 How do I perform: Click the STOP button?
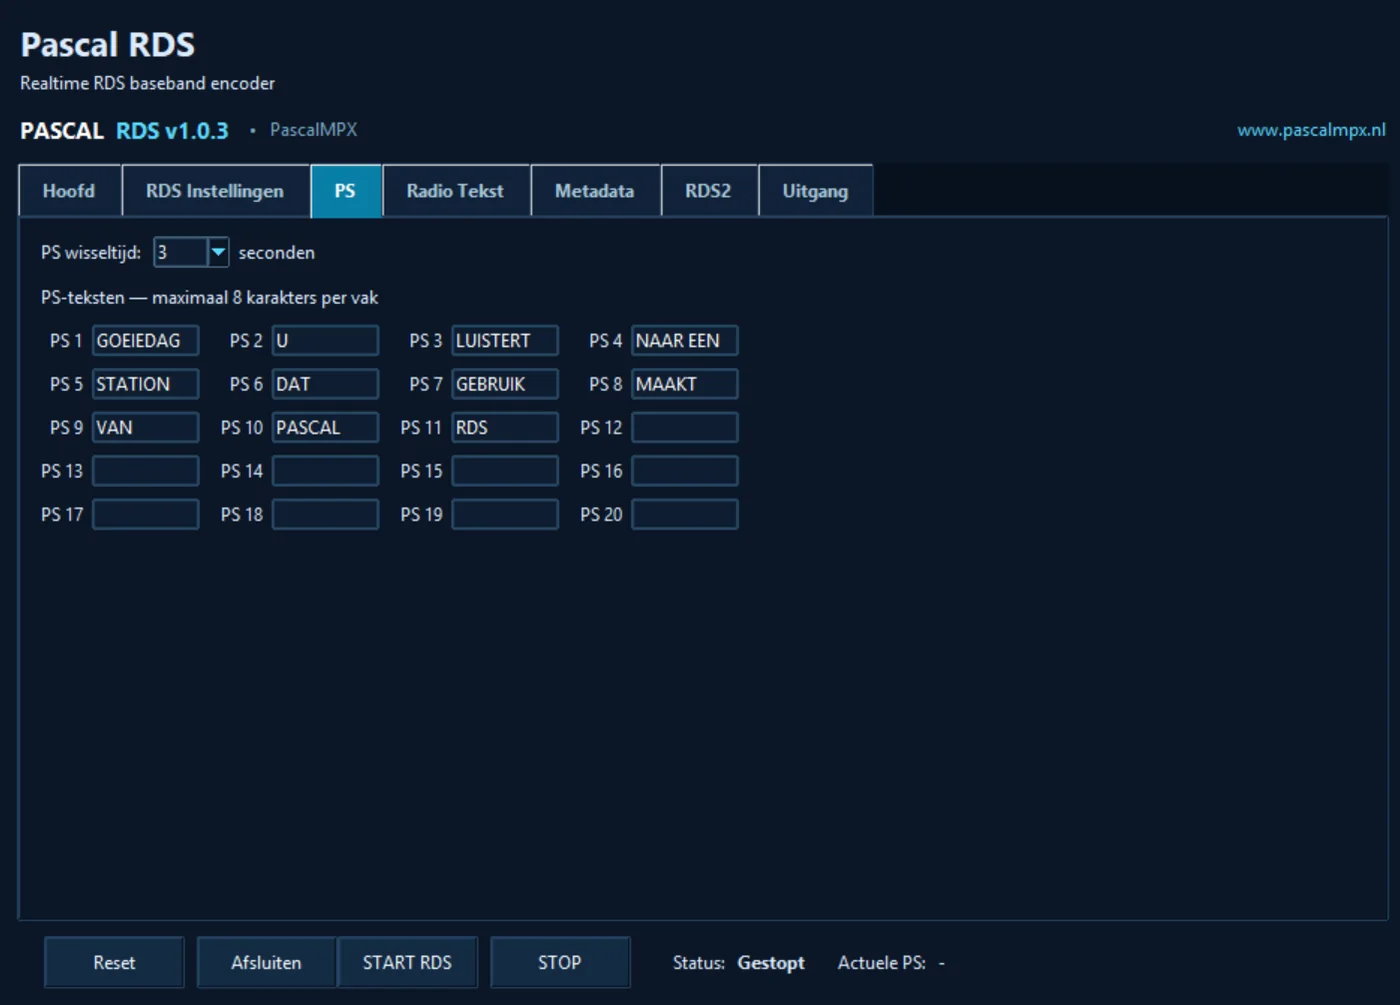click(x=560, y=962)
